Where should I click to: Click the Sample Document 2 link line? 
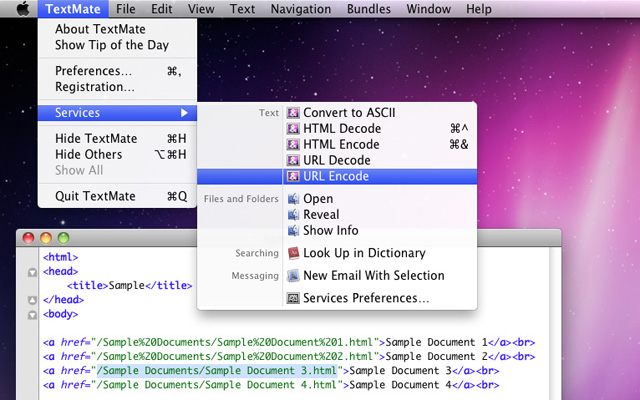click(289, 356)
